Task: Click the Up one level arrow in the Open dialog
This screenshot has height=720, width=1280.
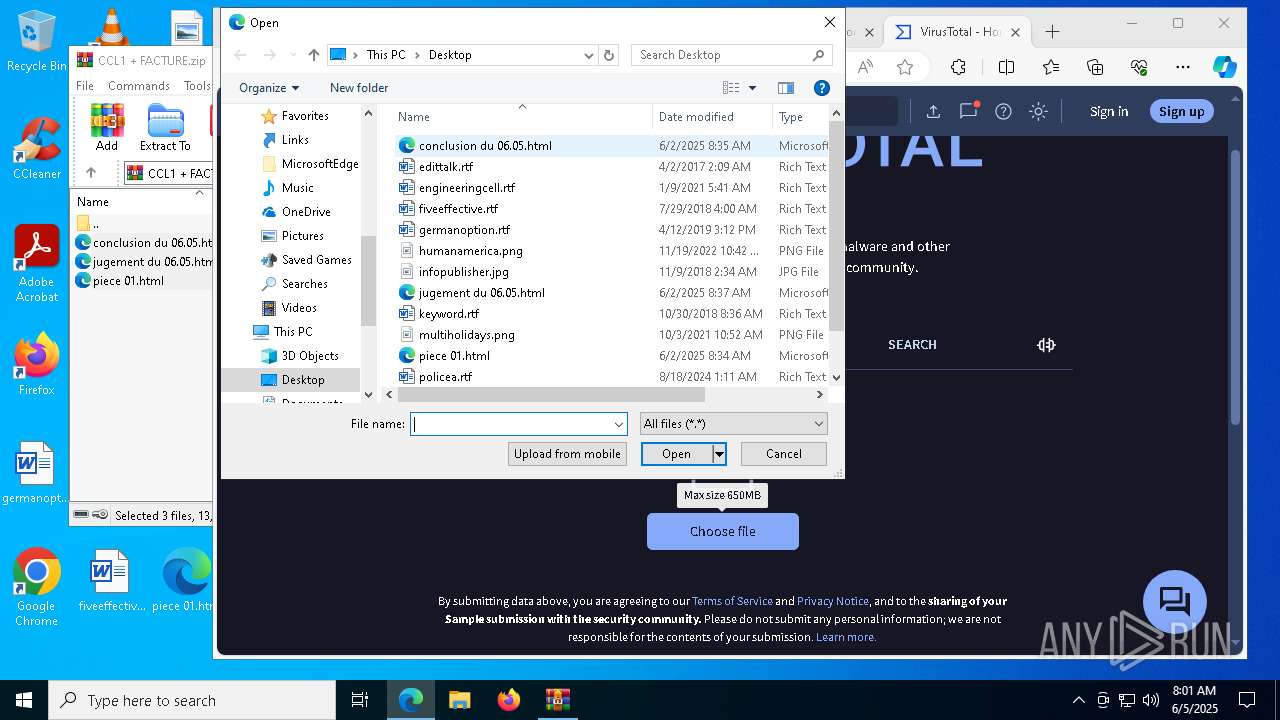Action: click(314, 55)
